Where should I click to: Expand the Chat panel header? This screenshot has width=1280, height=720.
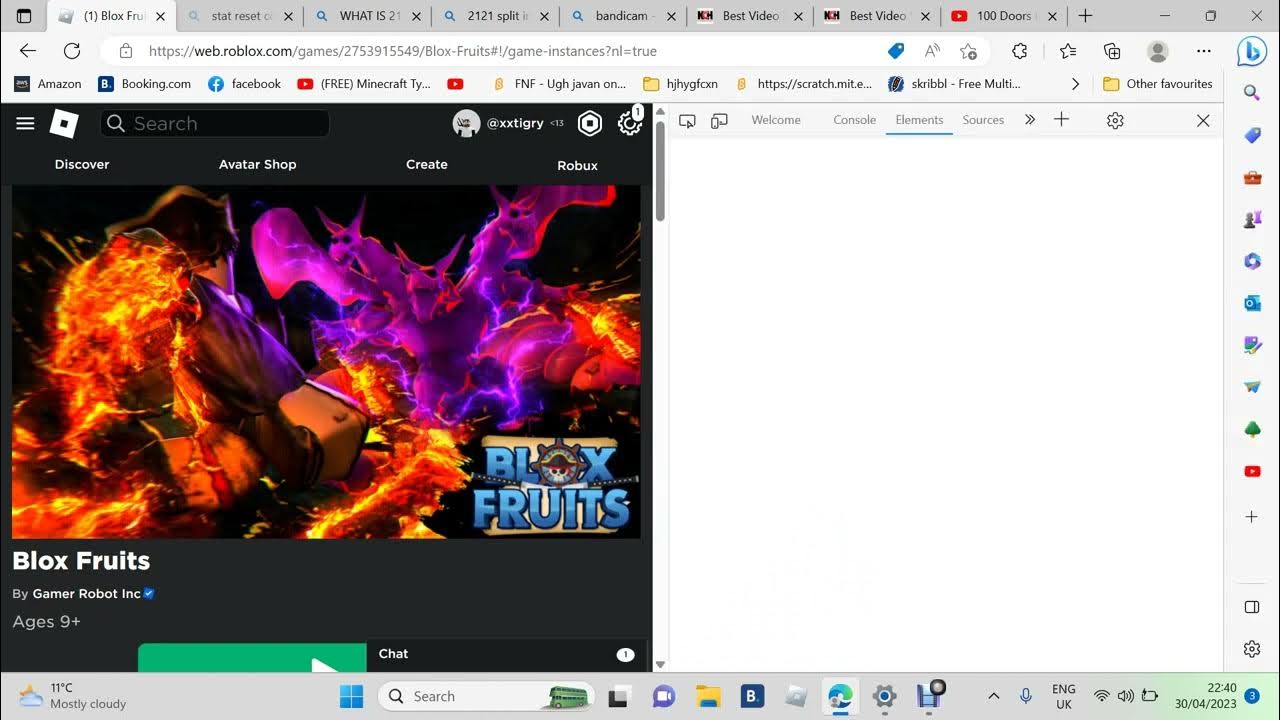pyautogui.click(x=507, y=654)
